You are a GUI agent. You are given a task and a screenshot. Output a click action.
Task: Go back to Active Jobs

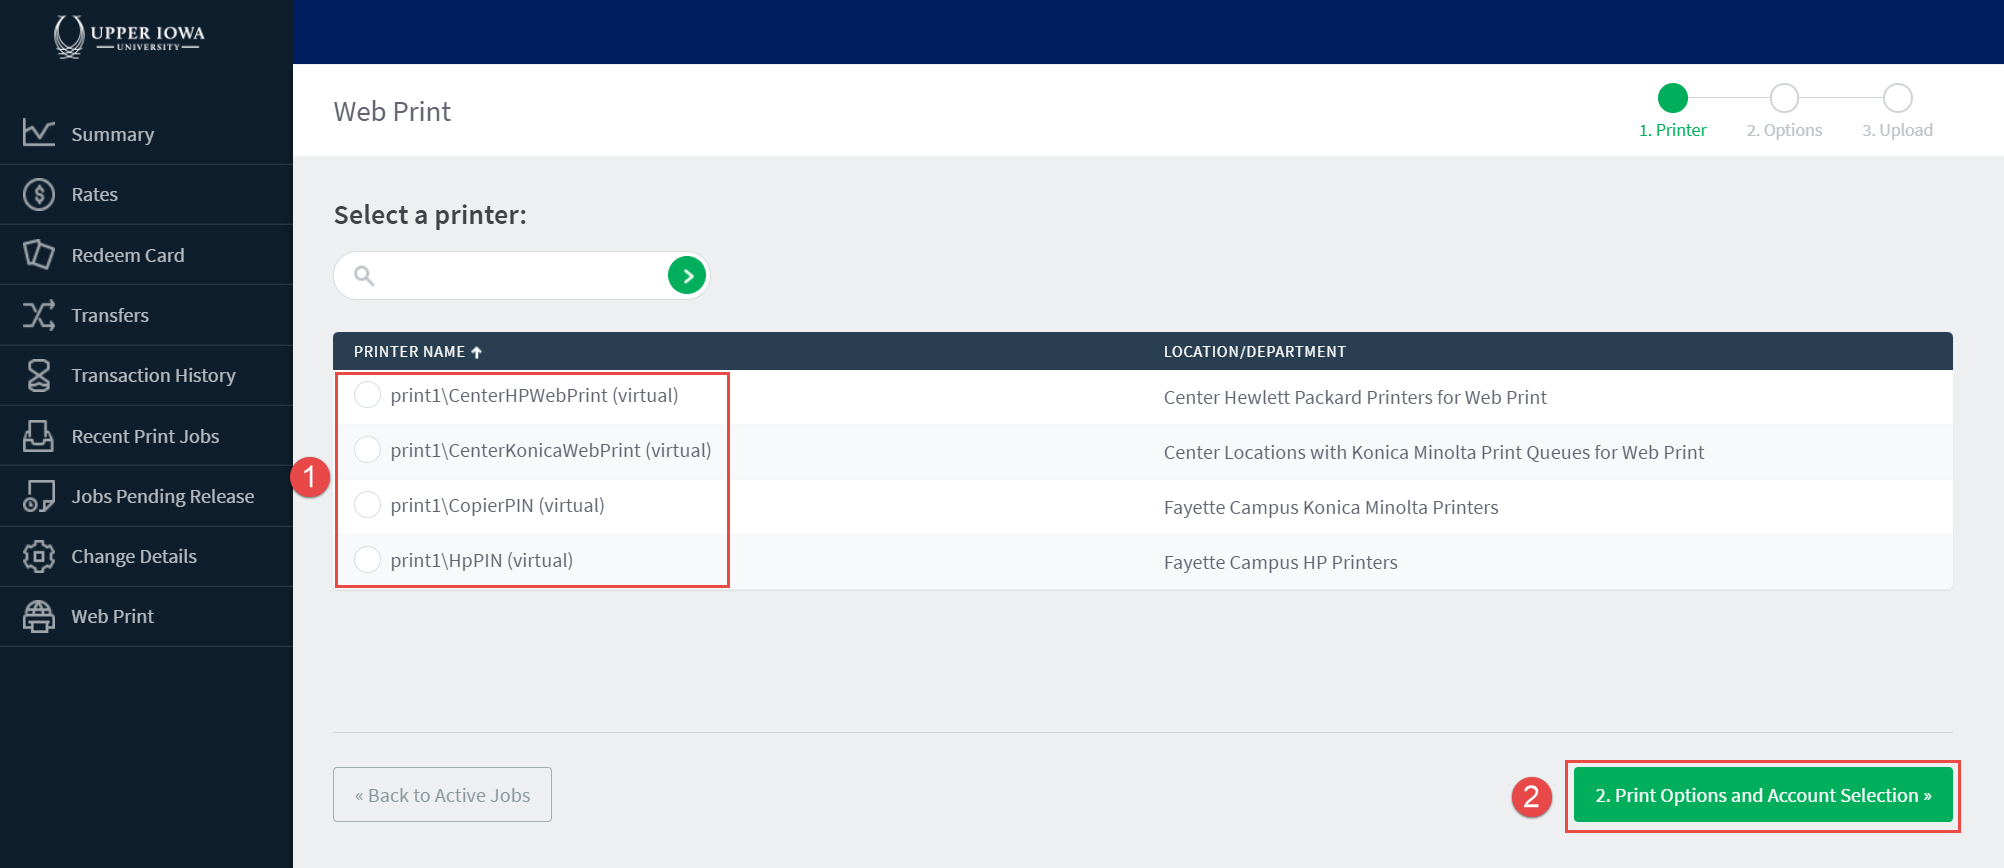coord(442,795)
